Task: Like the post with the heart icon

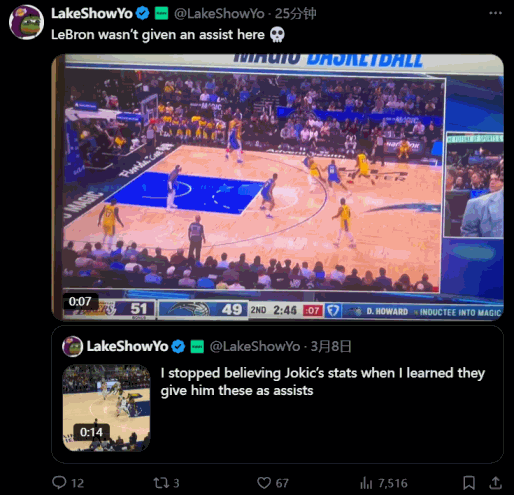Action: [264, 483]
